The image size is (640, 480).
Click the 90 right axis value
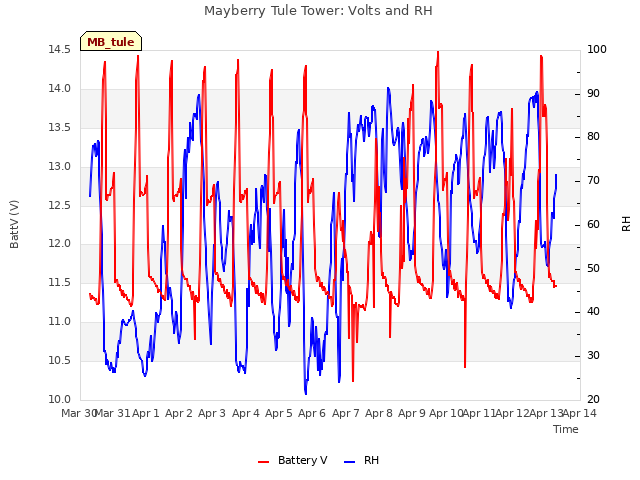593,94
